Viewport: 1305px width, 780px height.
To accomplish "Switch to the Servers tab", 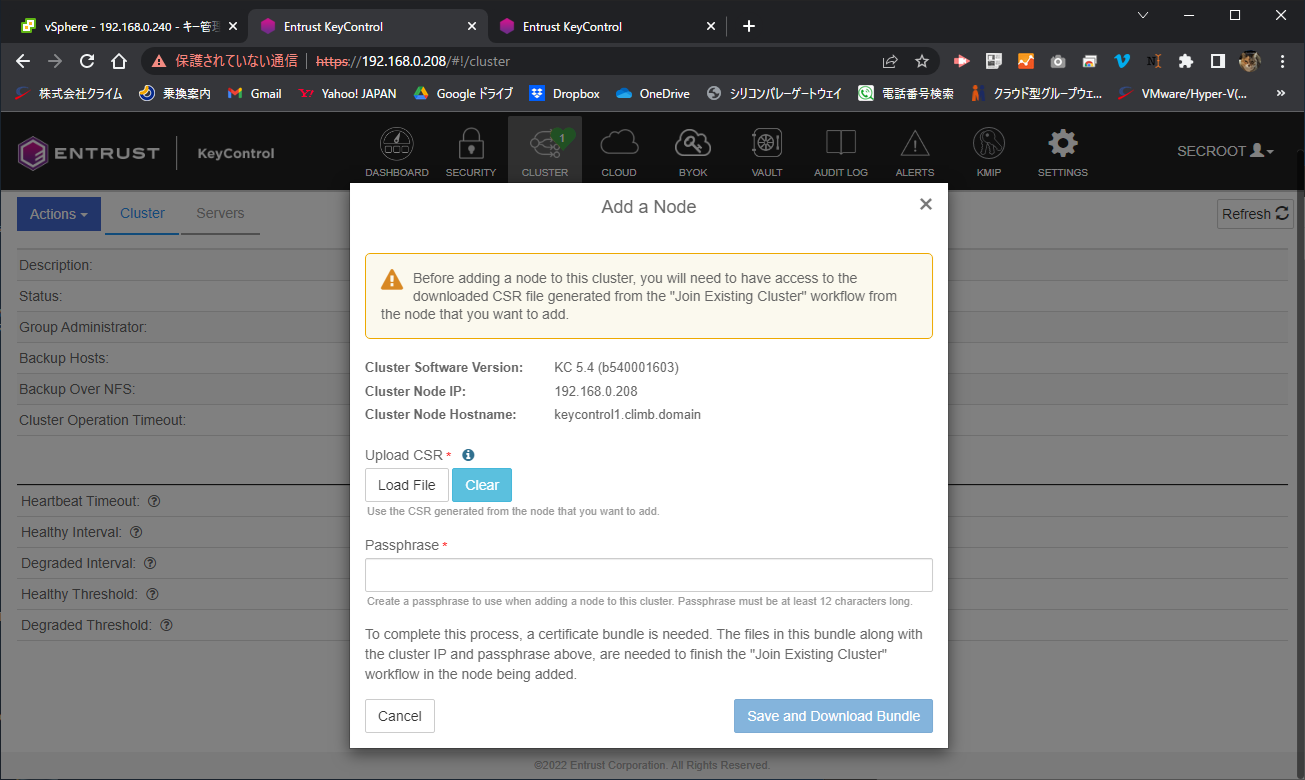I will (x=220, y=214).
